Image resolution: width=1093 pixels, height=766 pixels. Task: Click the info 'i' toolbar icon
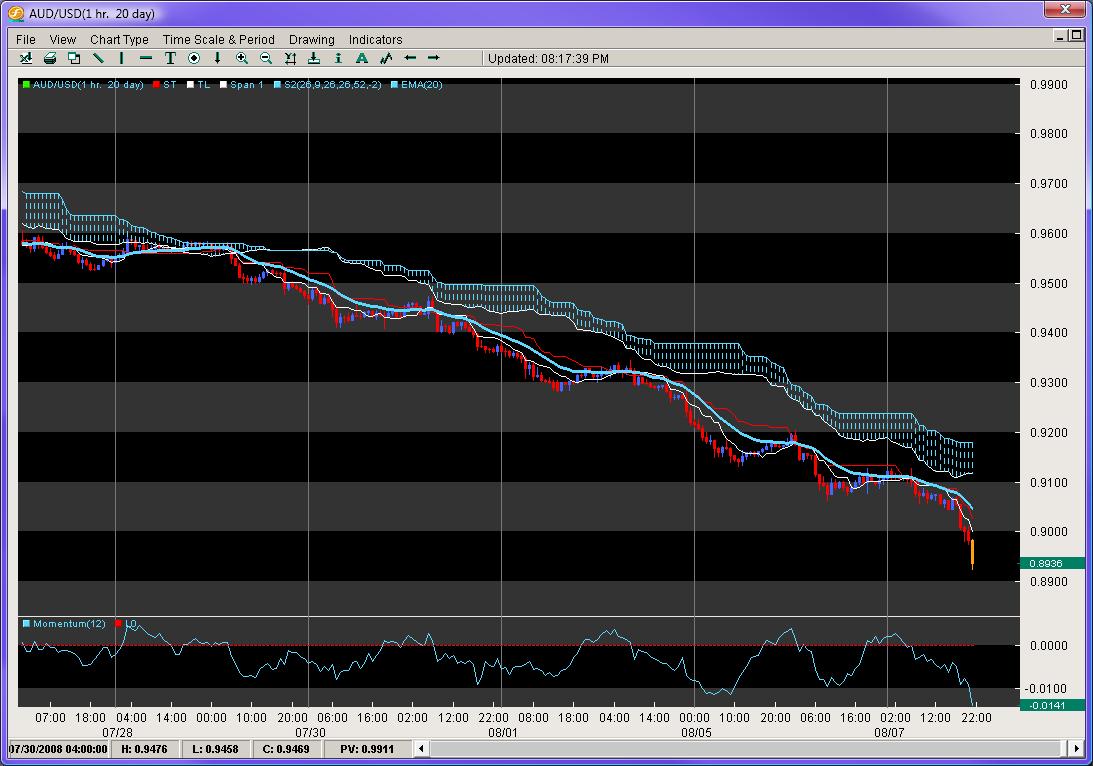[338, 58]
